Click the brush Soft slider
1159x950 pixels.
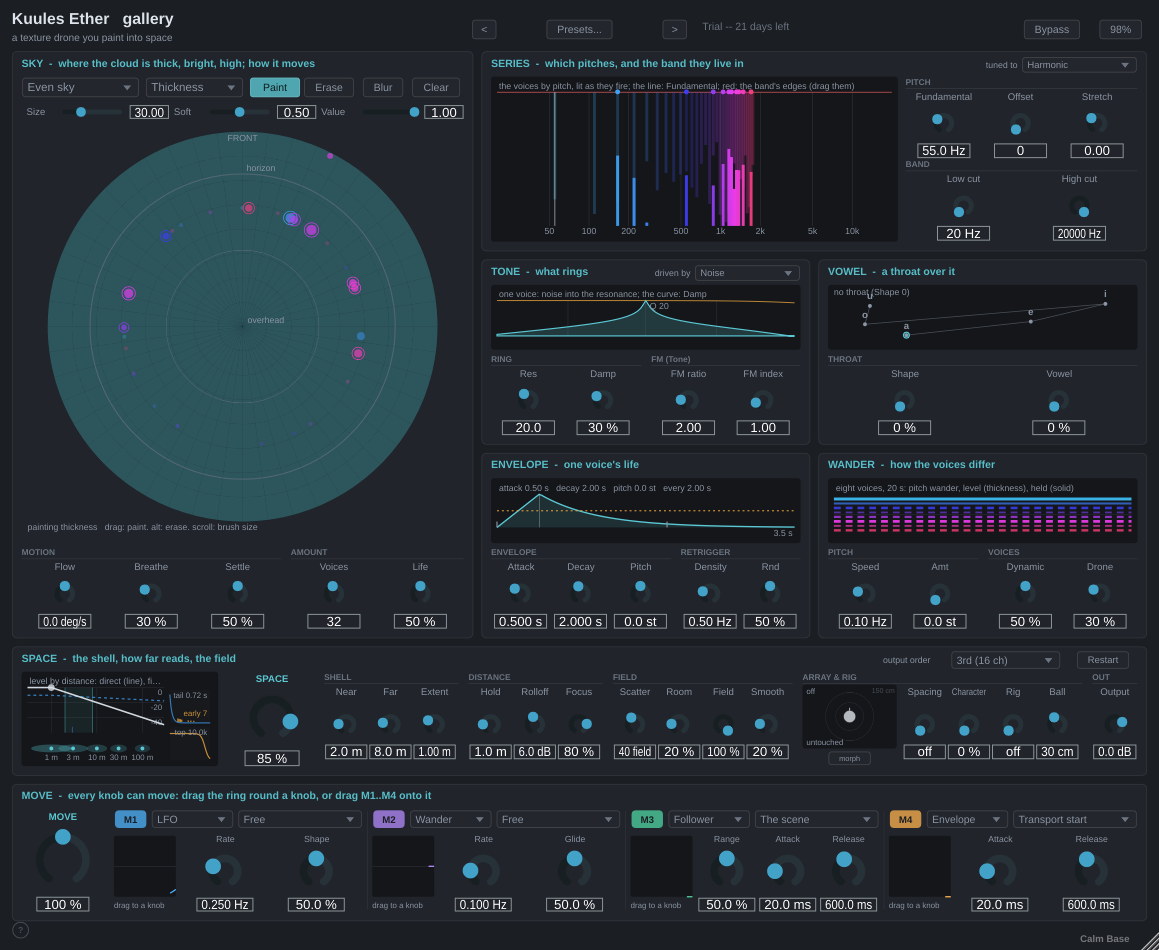239,112
